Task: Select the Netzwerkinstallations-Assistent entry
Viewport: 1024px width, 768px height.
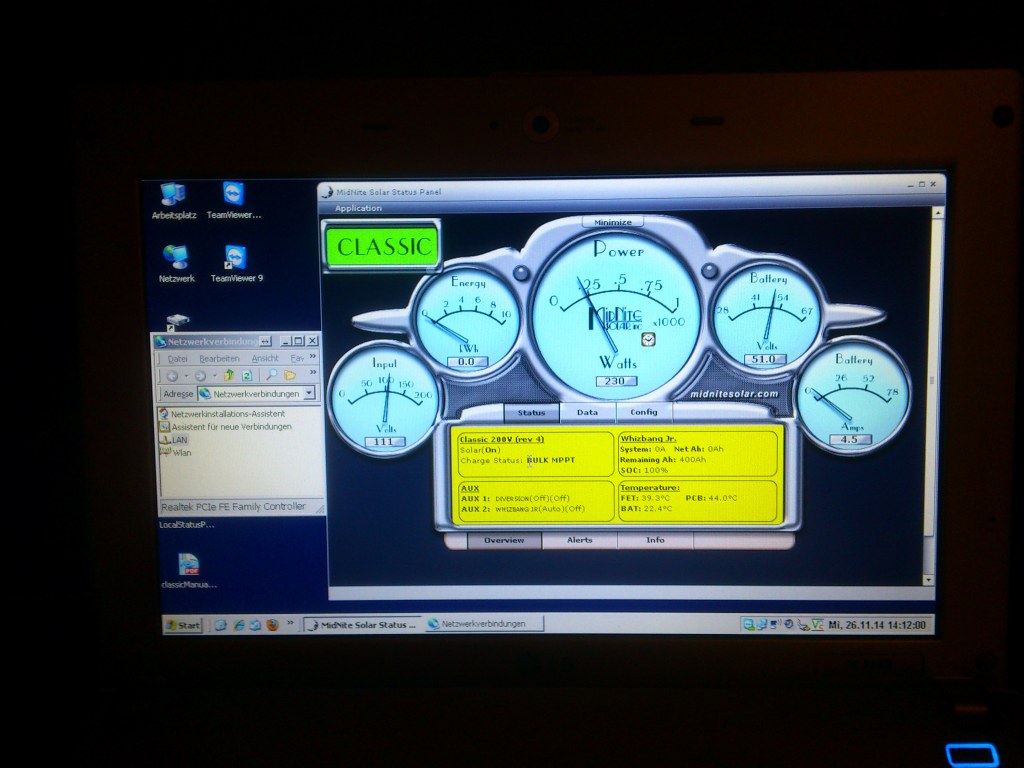Action: [x=222, y=413]
